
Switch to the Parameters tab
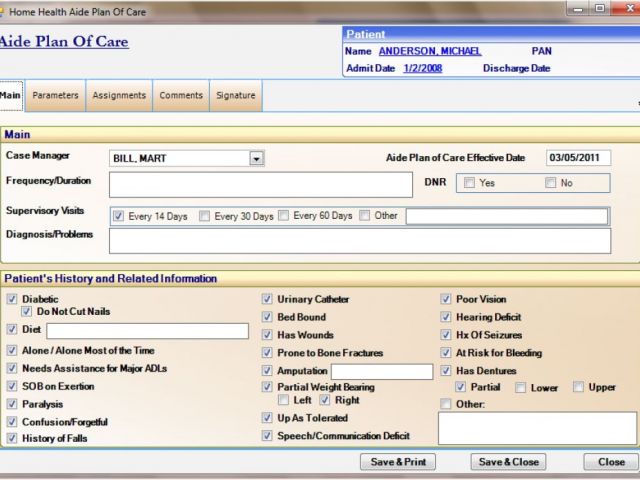55,96
